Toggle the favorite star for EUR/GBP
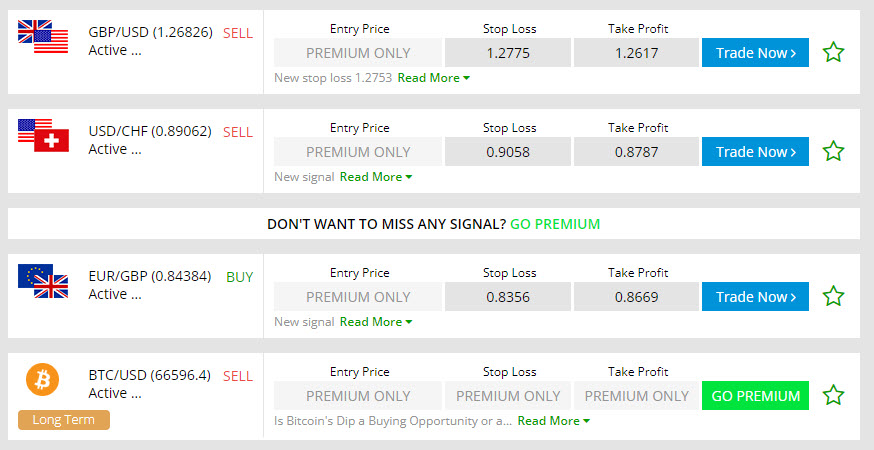The width and height of the screenshot is (874, 450). point(833,296)
